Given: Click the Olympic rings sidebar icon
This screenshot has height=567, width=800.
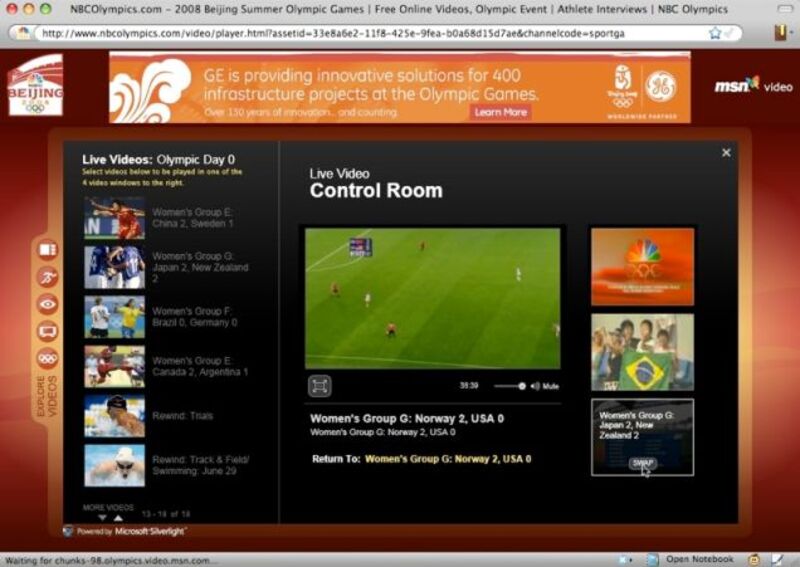Looking at the screenshot, I should [x=48, y=358].
